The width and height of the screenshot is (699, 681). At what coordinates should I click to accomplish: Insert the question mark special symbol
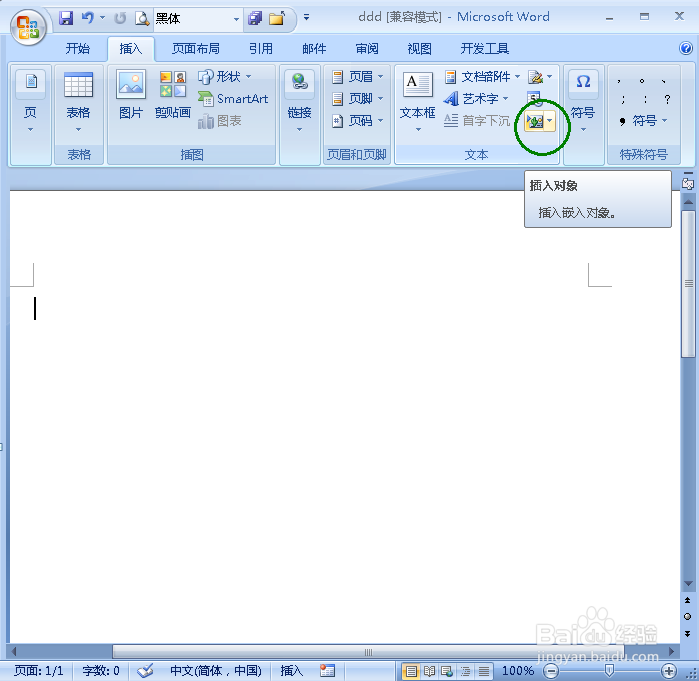667,99
